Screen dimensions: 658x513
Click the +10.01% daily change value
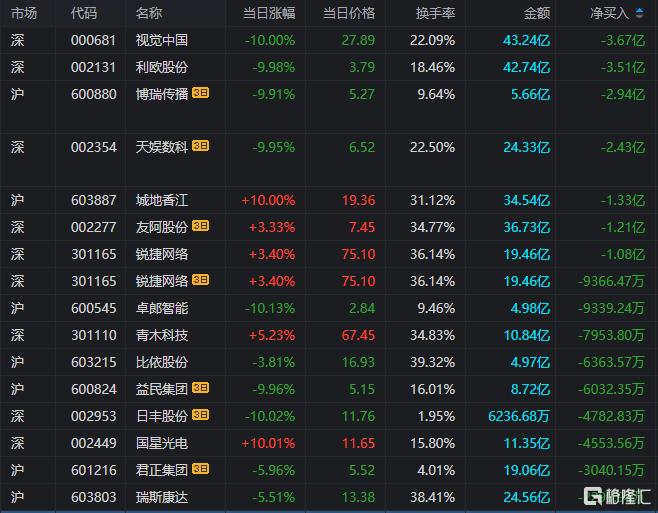[x=268, y=443]
